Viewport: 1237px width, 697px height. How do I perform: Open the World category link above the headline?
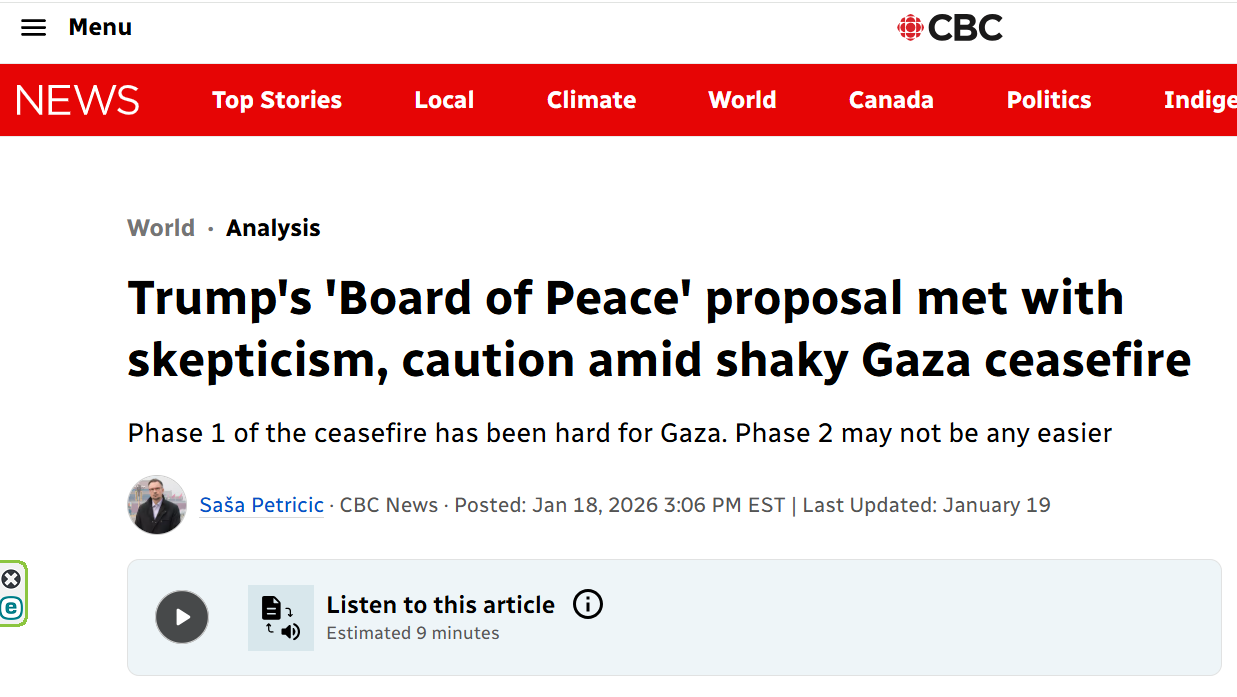pyautogui.click(x=160, y=228)
